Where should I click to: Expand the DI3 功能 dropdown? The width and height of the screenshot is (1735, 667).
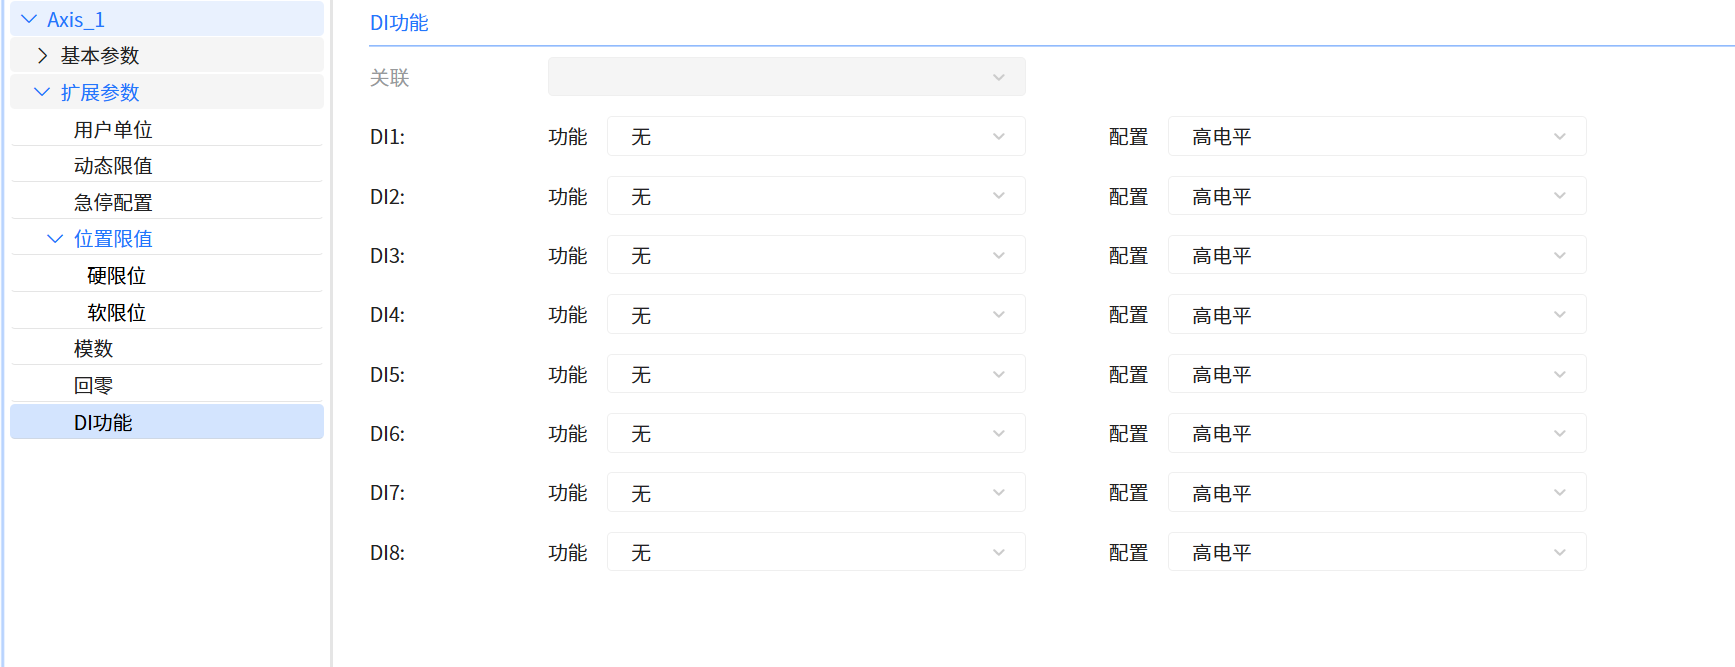pyautogui.click(x=815, y=256)
